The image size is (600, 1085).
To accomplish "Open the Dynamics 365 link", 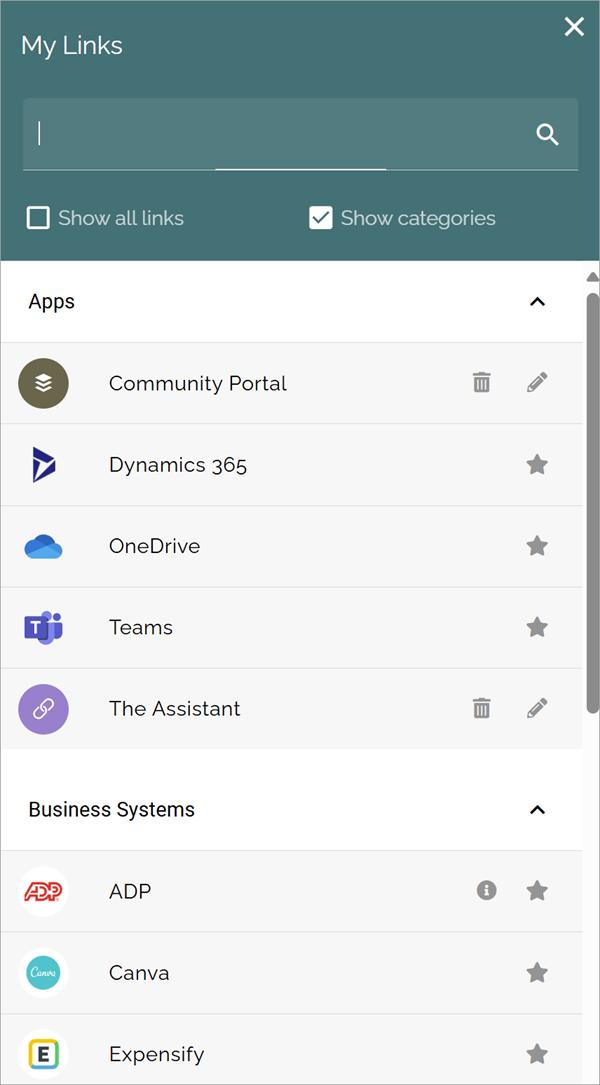I will (x=178, y=465).
